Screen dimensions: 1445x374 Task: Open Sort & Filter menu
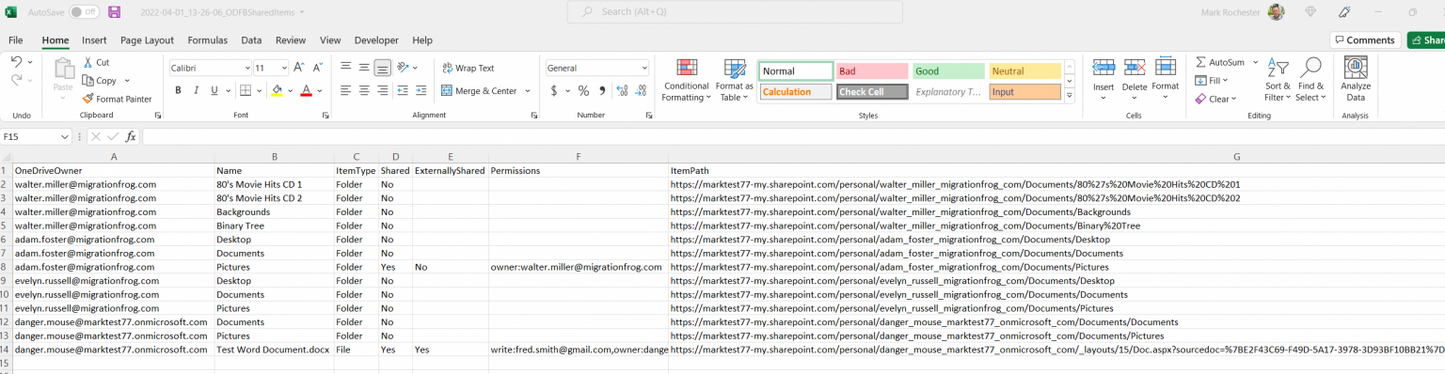point(1278,80)
